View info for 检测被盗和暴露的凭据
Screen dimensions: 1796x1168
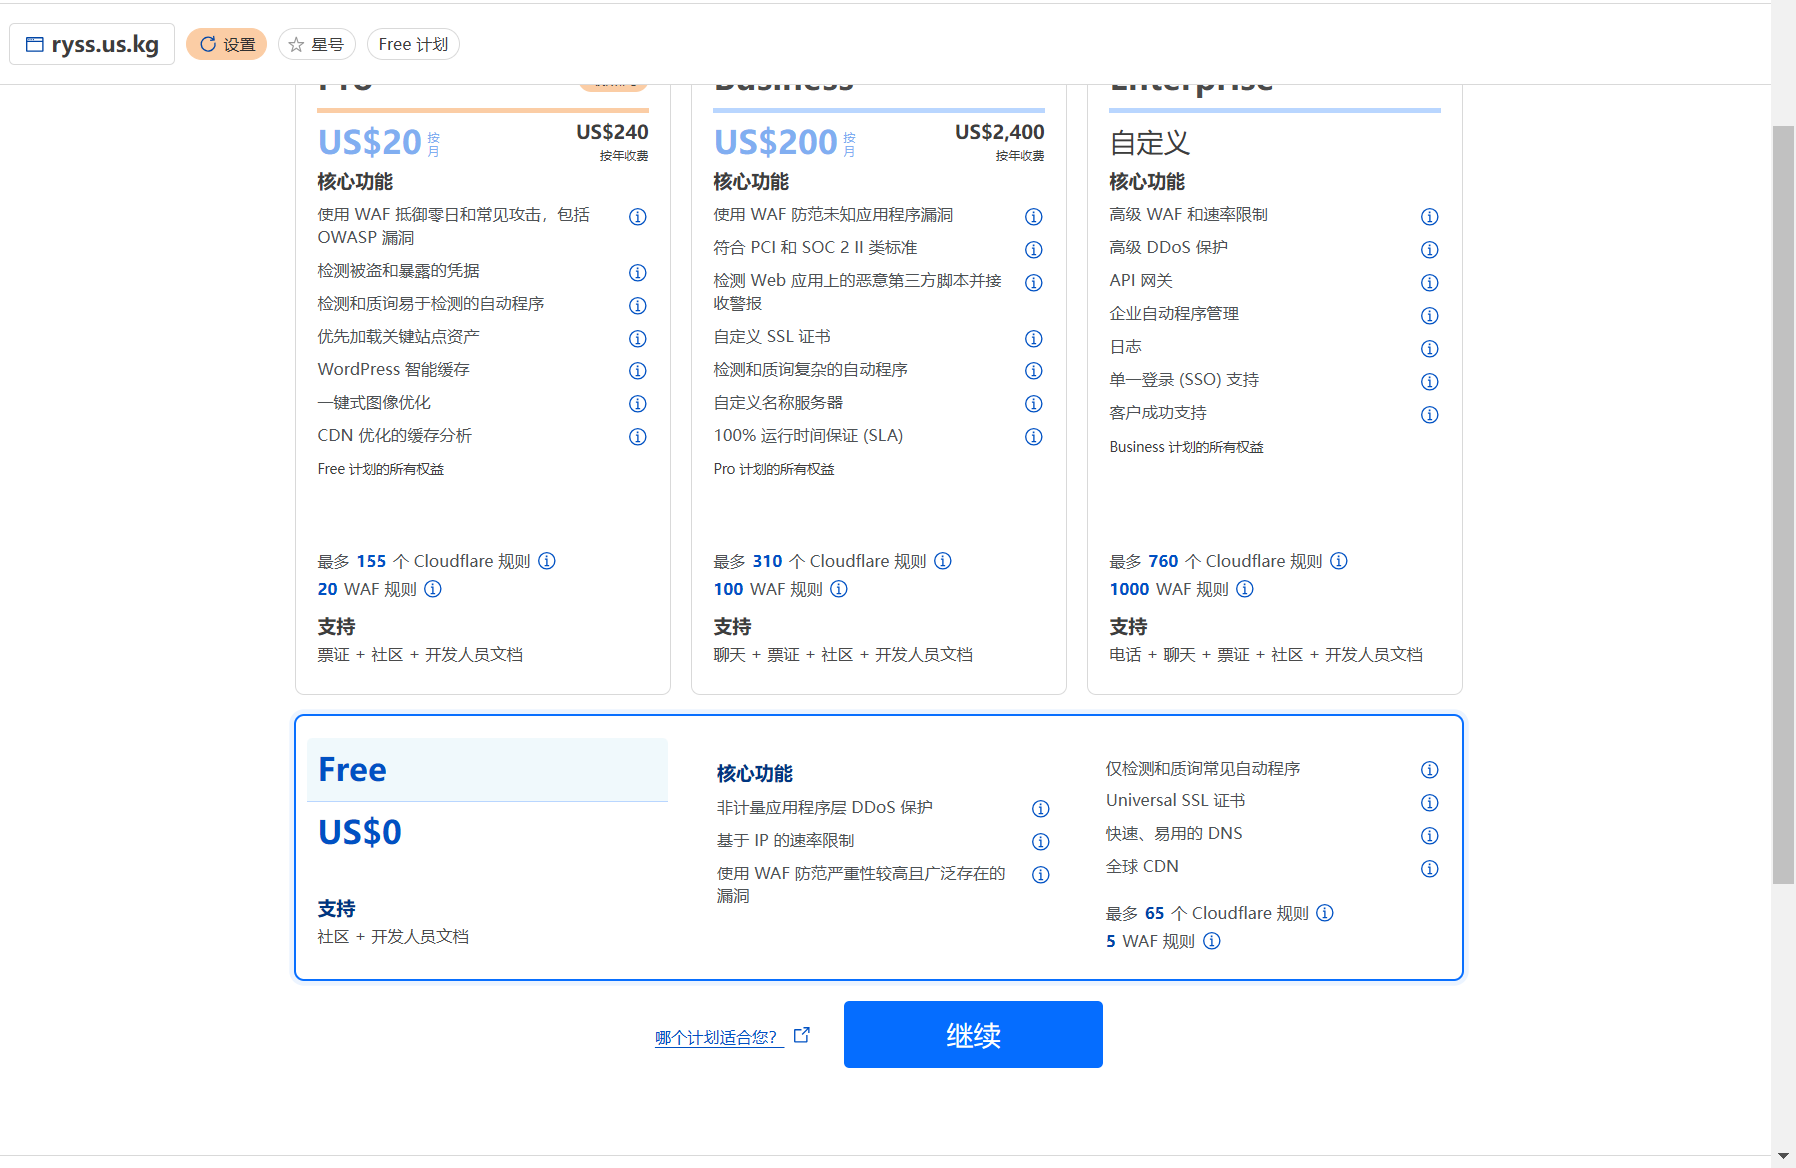tap(637, 272)
